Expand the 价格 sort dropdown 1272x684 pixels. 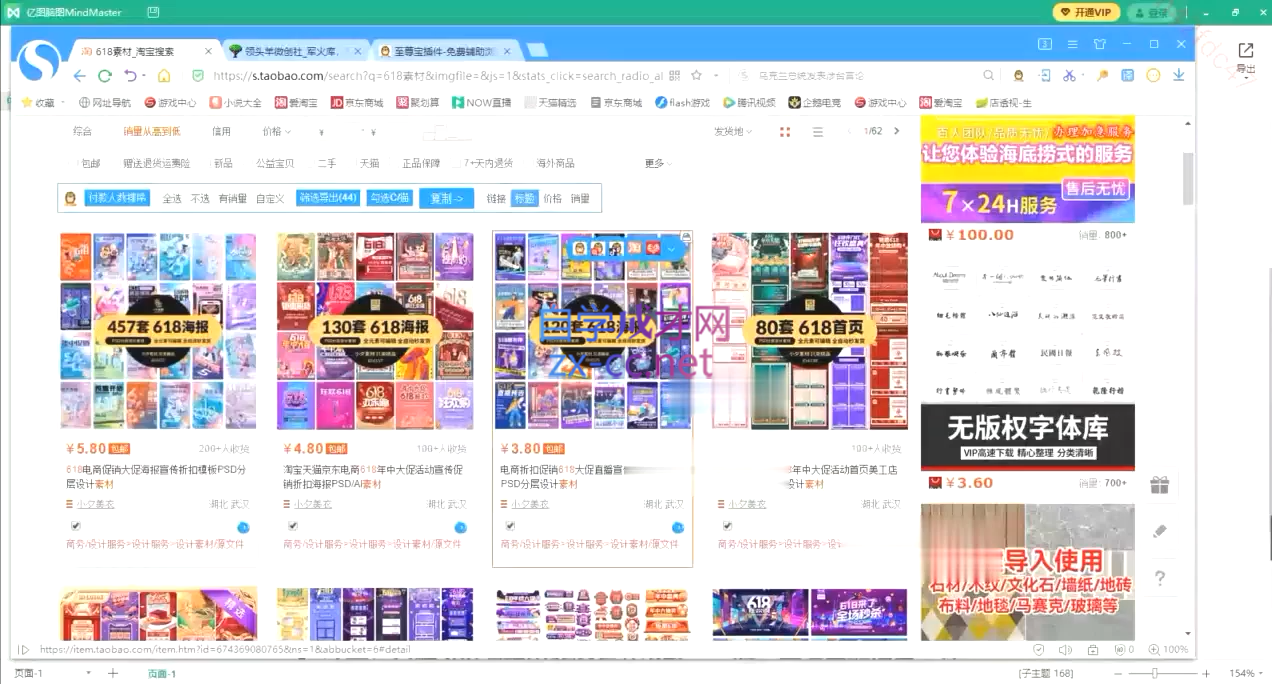click(275, 131)
